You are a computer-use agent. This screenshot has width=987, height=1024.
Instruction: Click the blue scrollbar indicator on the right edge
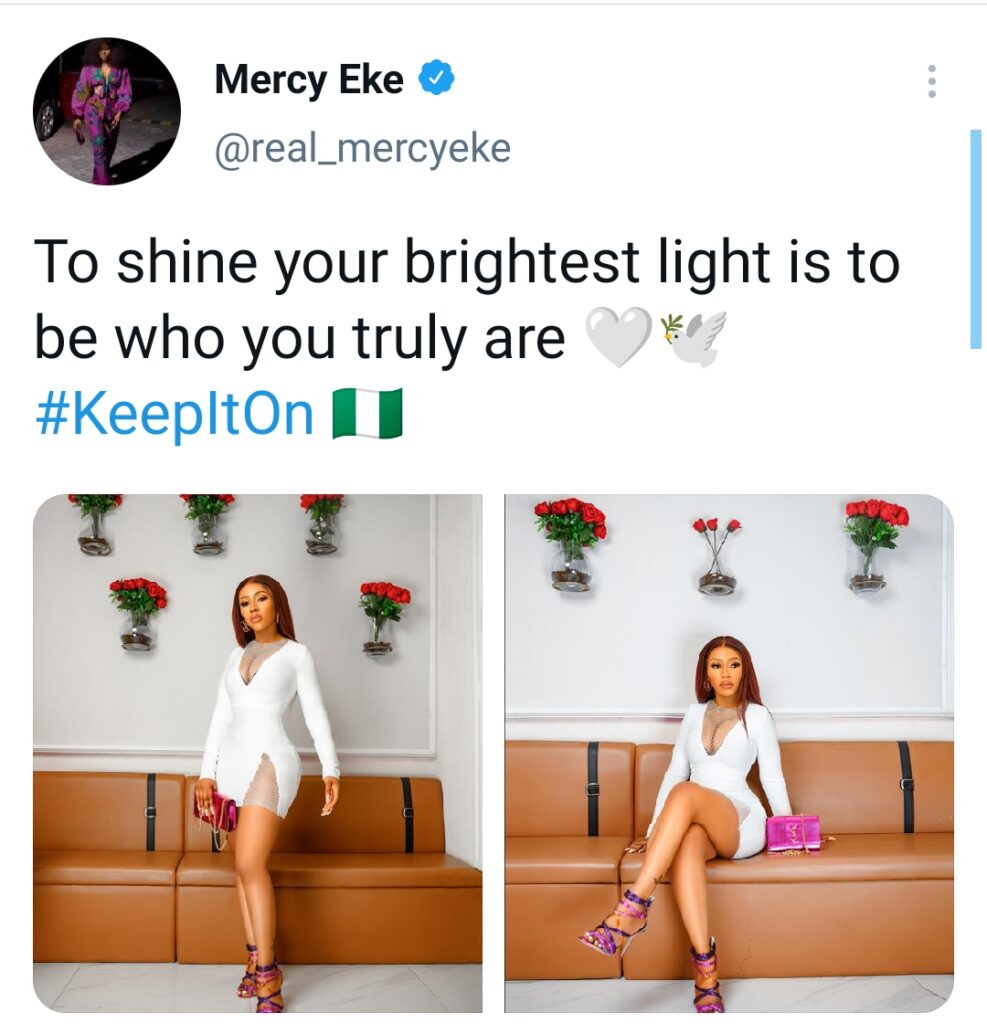975,238
